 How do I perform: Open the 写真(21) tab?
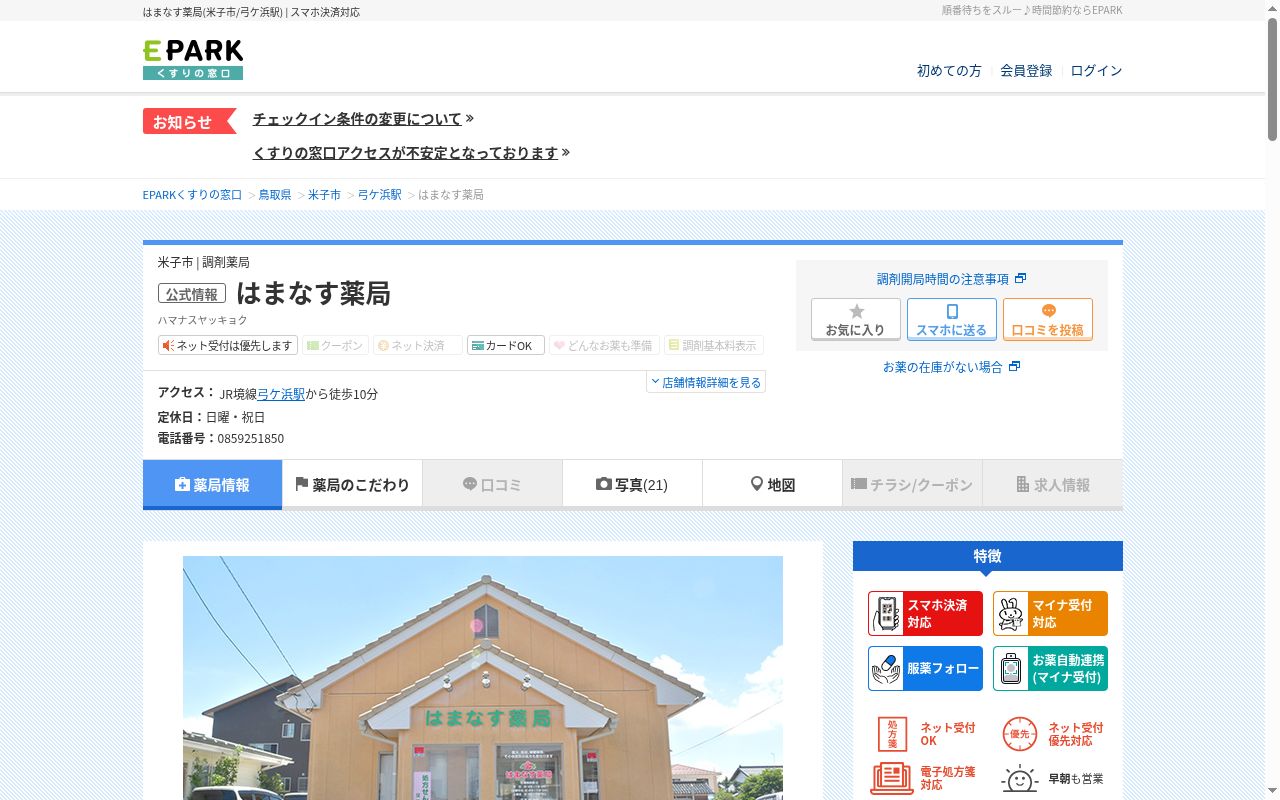coord(632,485)
